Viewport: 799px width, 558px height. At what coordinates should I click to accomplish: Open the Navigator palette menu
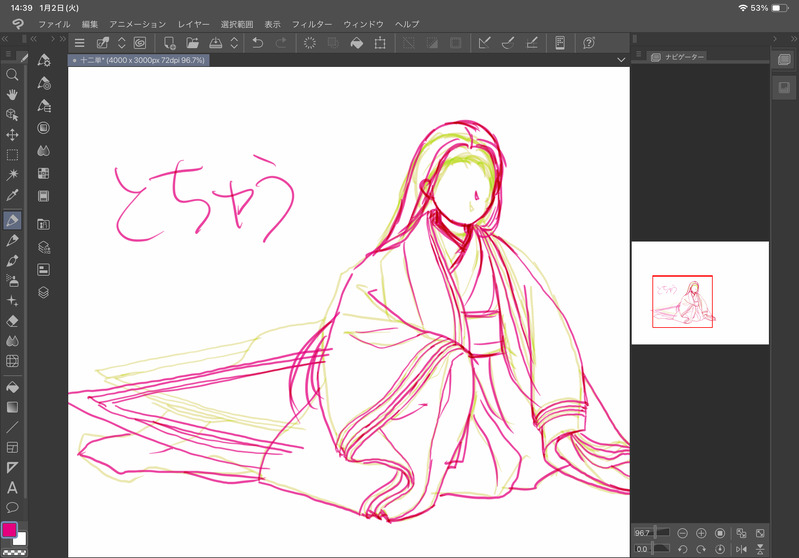[x=638, y=54]
